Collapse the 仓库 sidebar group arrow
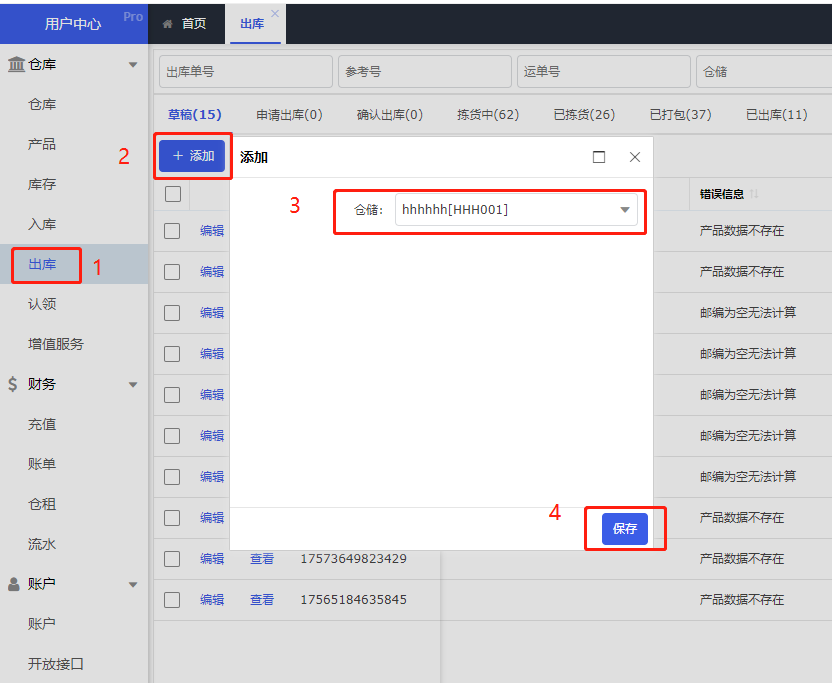This screenshot has width=832, height=683. (x=133, y=65)
